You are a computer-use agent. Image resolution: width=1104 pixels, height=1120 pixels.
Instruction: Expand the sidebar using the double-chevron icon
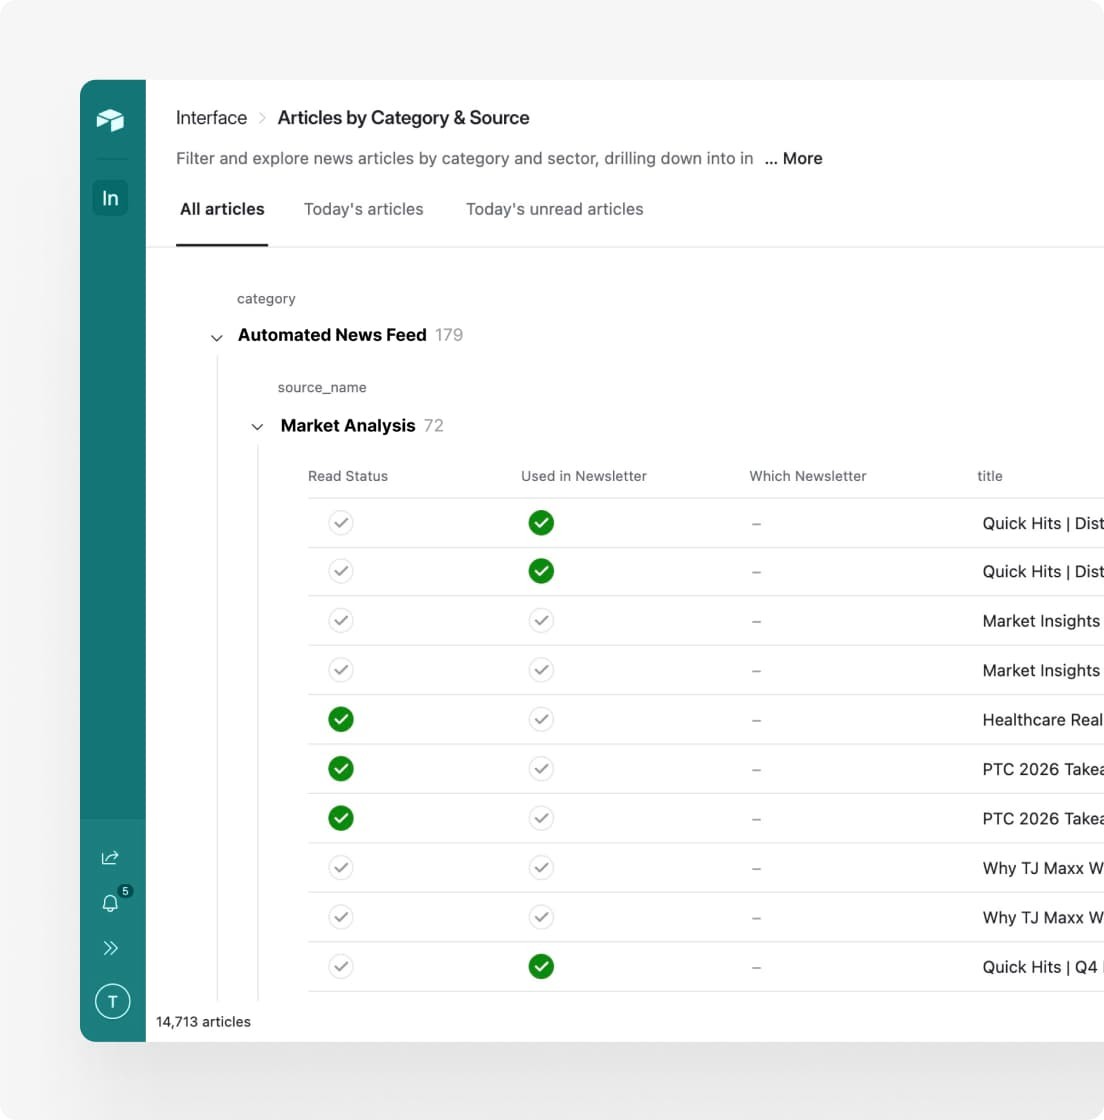click(x=111, y=948)
